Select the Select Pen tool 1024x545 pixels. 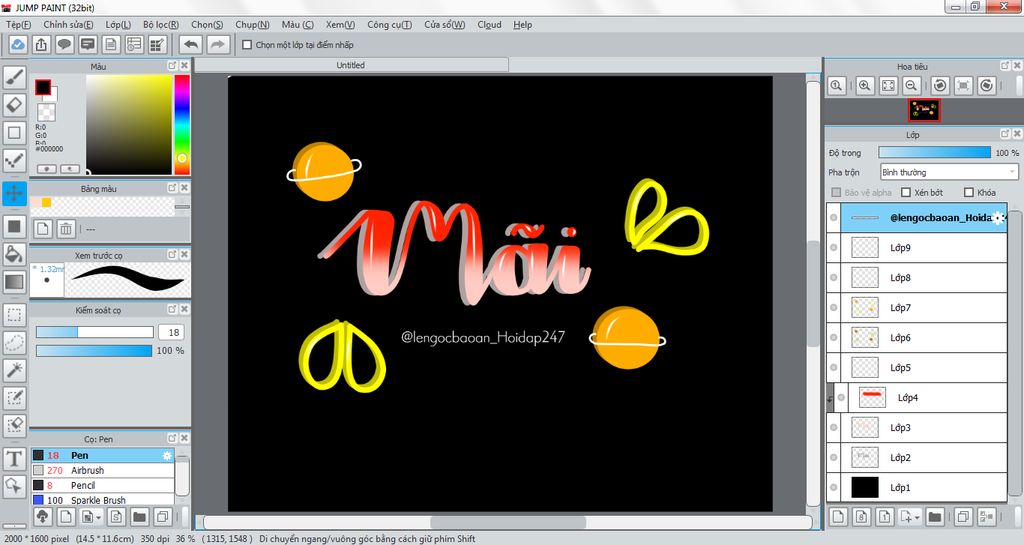coord(14,397)
